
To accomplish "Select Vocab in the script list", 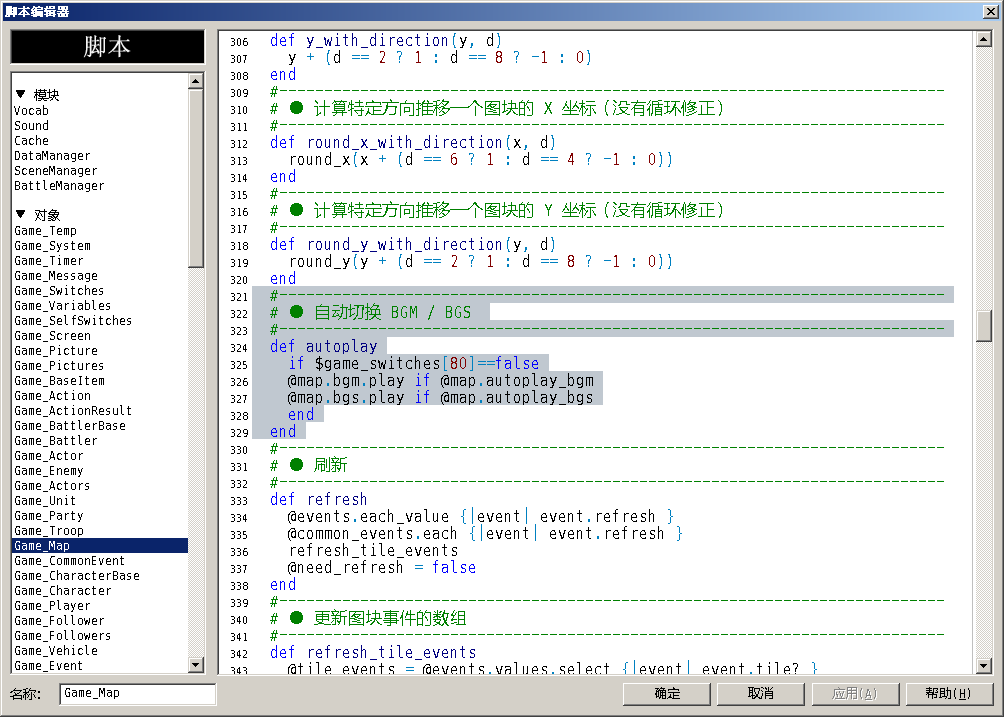I will click(x=31, y=111).
